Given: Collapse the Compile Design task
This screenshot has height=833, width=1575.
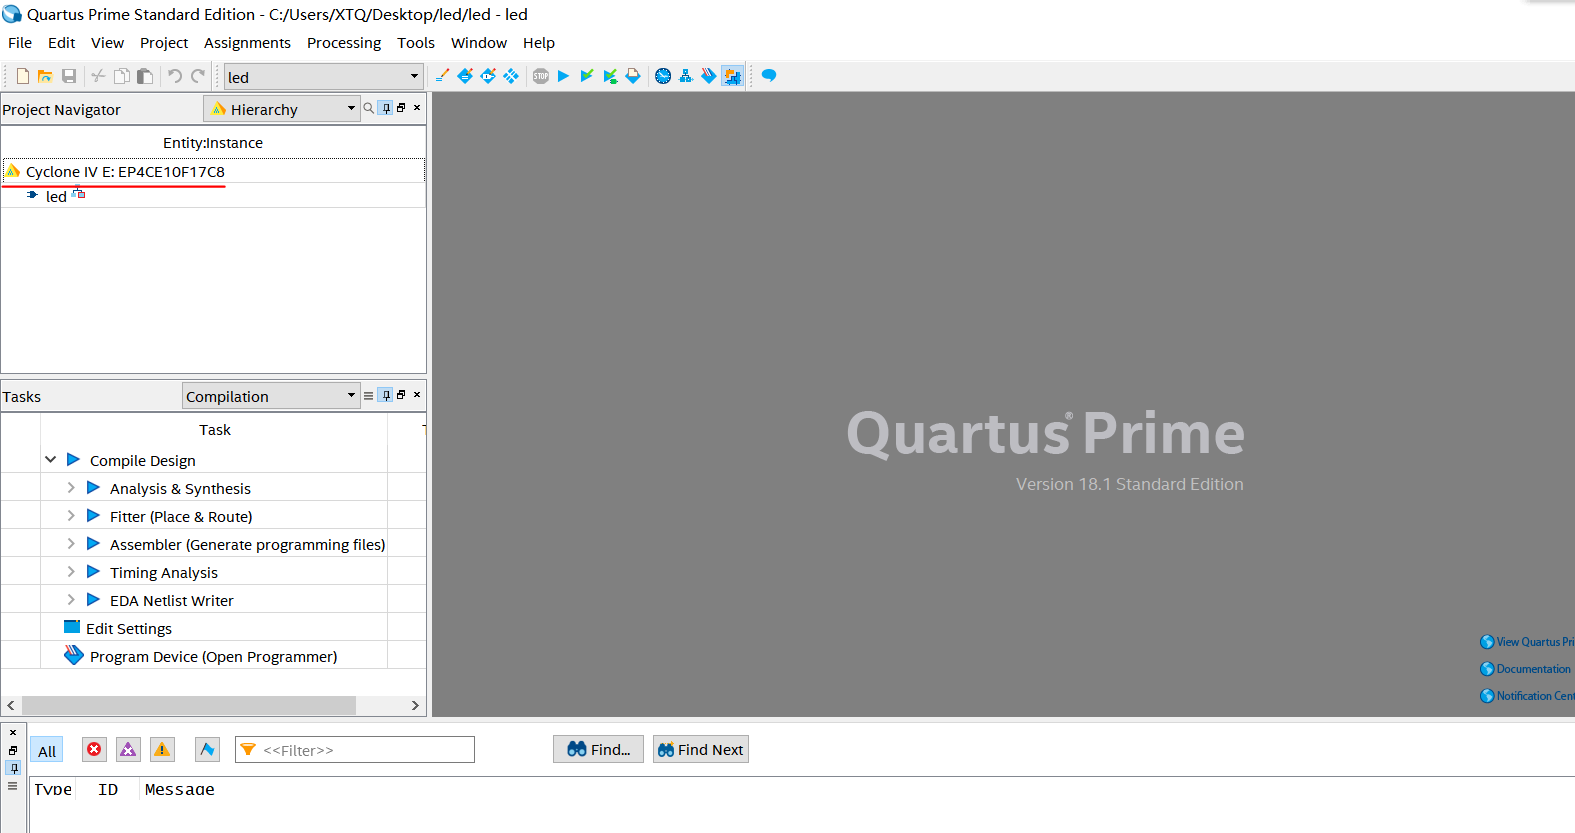Looking at the screenshot, I should [x=51, y=460].
